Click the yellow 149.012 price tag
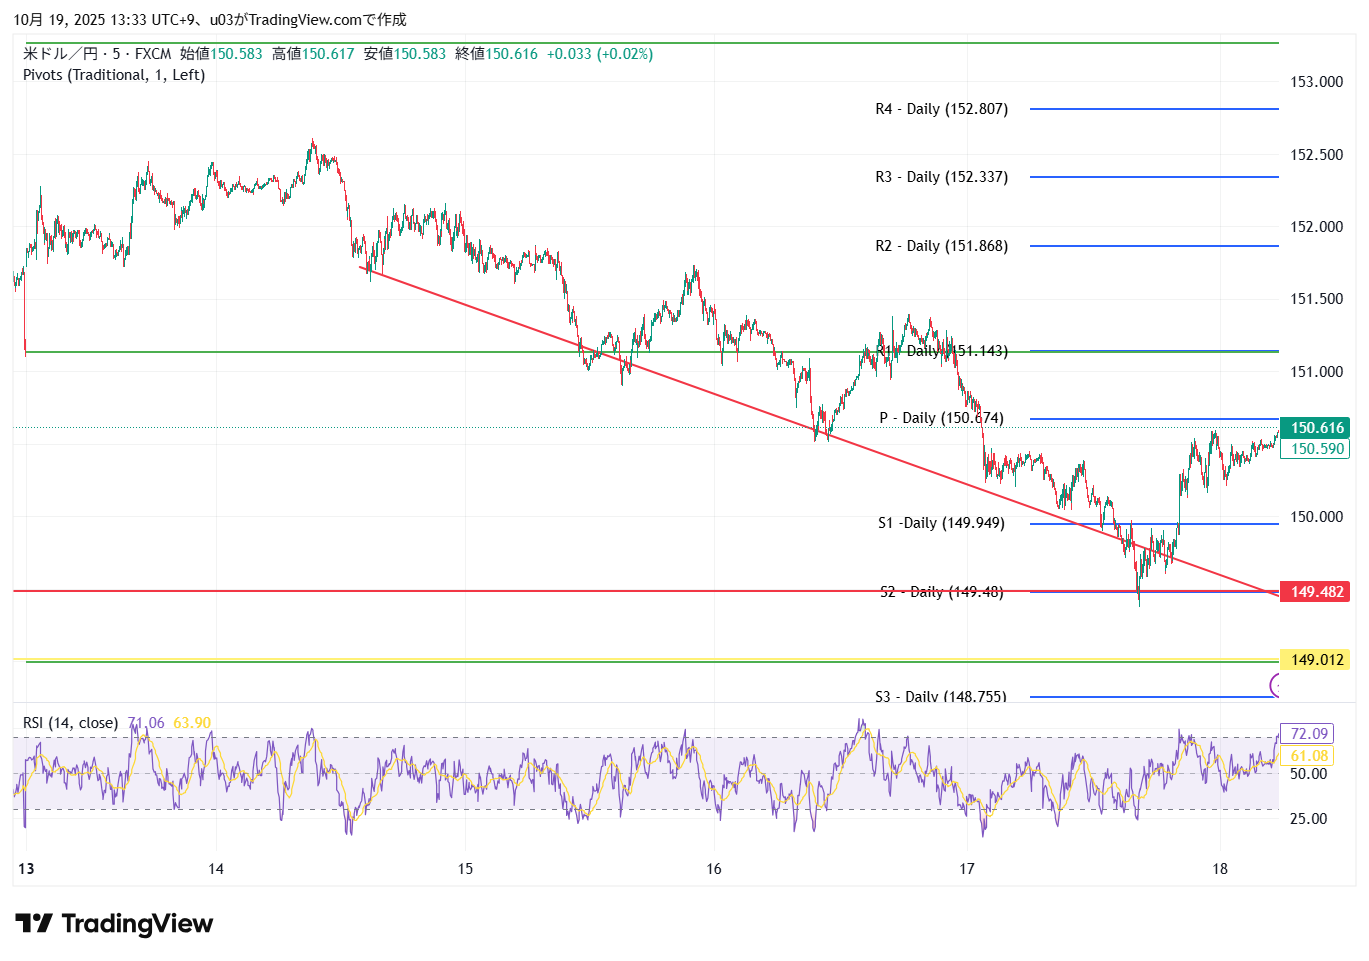This screenshot has height=961, width=1369. (1316, 660)
